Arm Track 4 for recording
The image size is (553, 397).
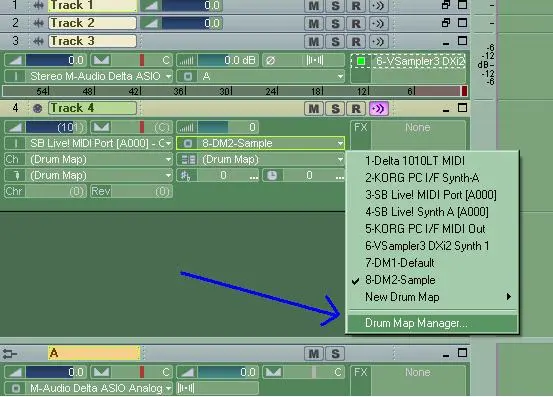tap(356, 109)
